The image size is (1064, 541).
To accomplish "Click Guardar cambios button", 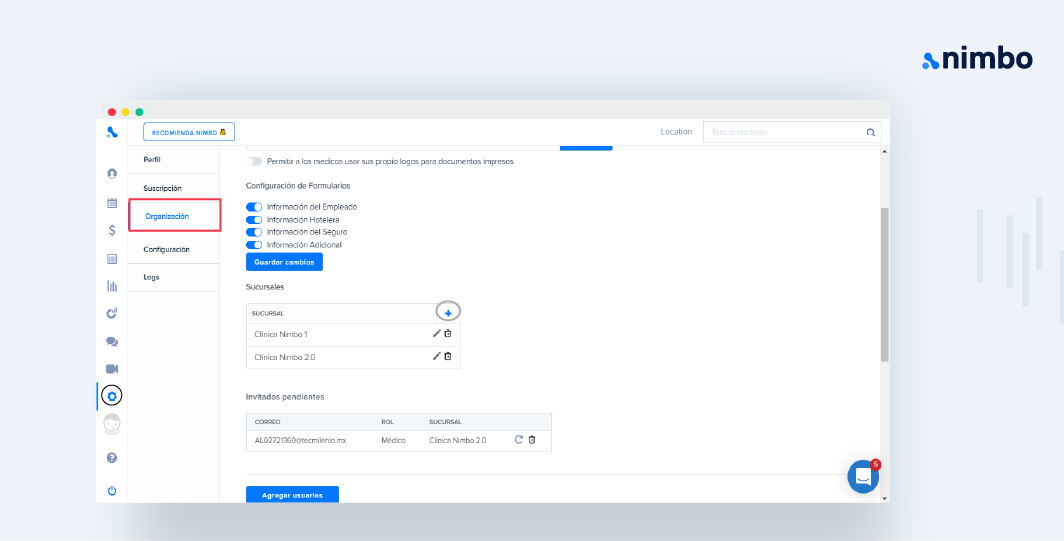I will (x=284, y=262).
